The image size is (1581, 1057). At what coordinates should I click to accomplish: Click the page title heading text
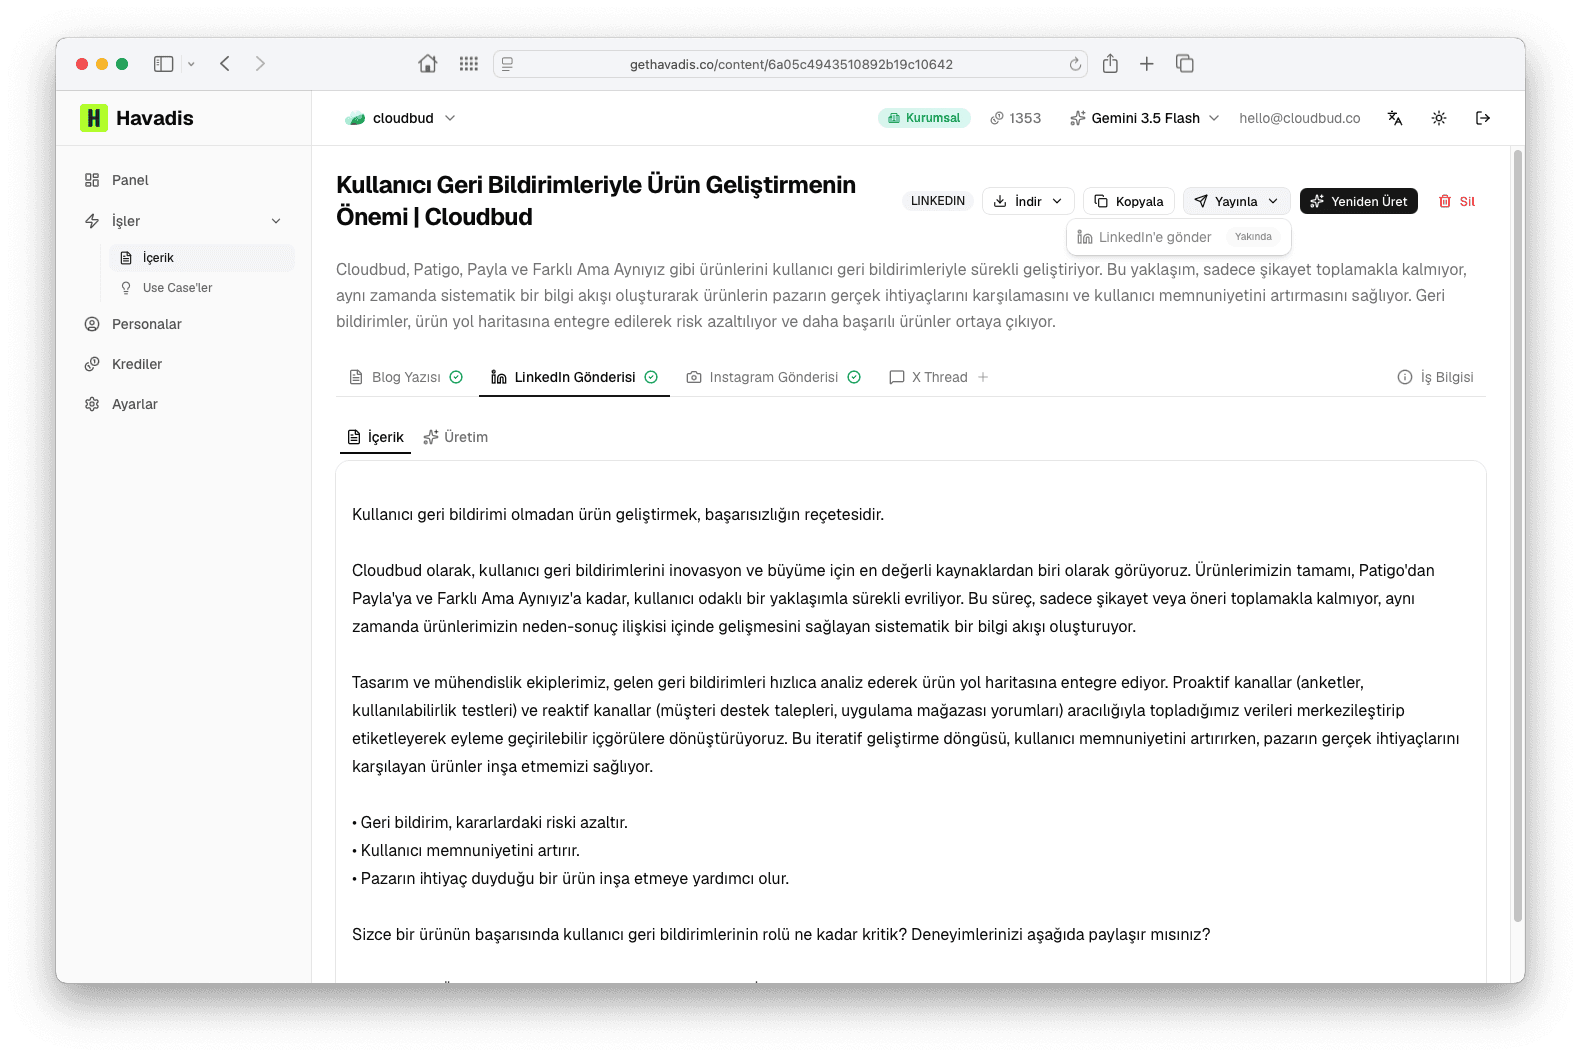click(x=596, y=201)
